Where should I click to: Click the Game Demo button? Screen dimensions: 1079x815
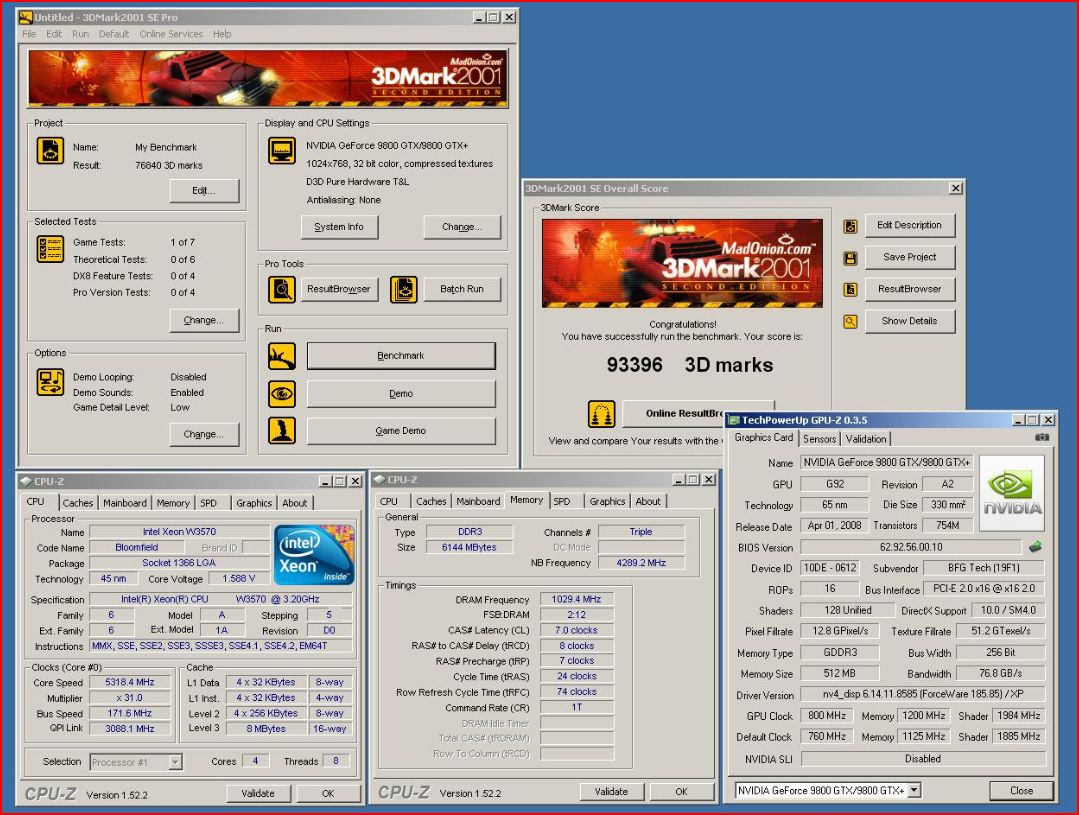point(401,431)
